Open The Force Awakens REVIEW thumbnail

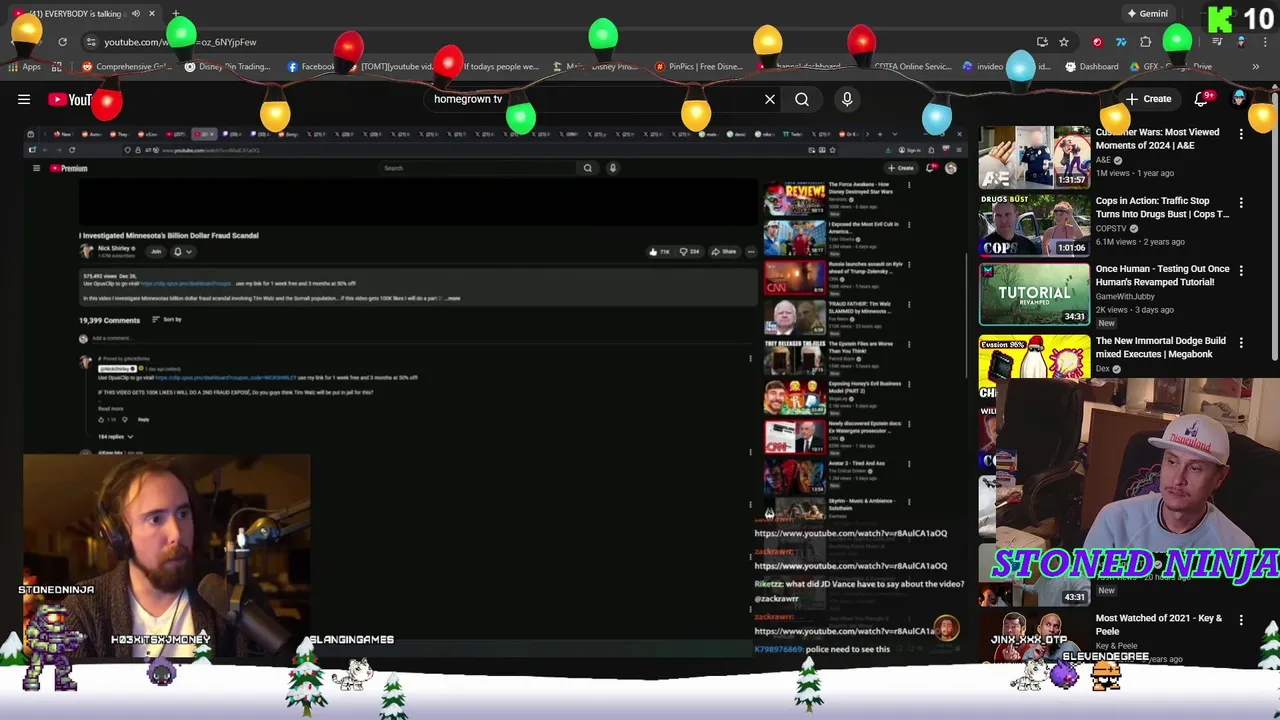795,198
